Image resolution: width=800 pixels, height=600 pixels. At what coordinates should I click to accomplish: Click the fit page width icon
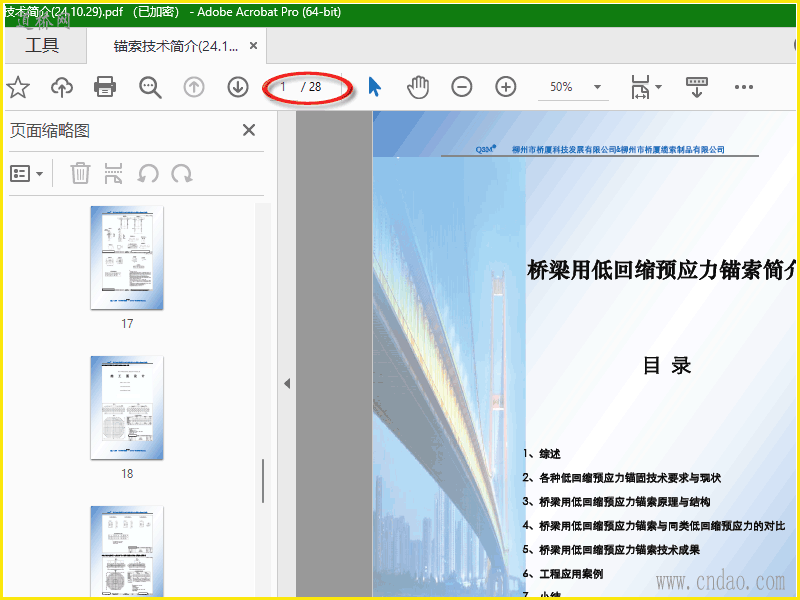click(640, 87)
